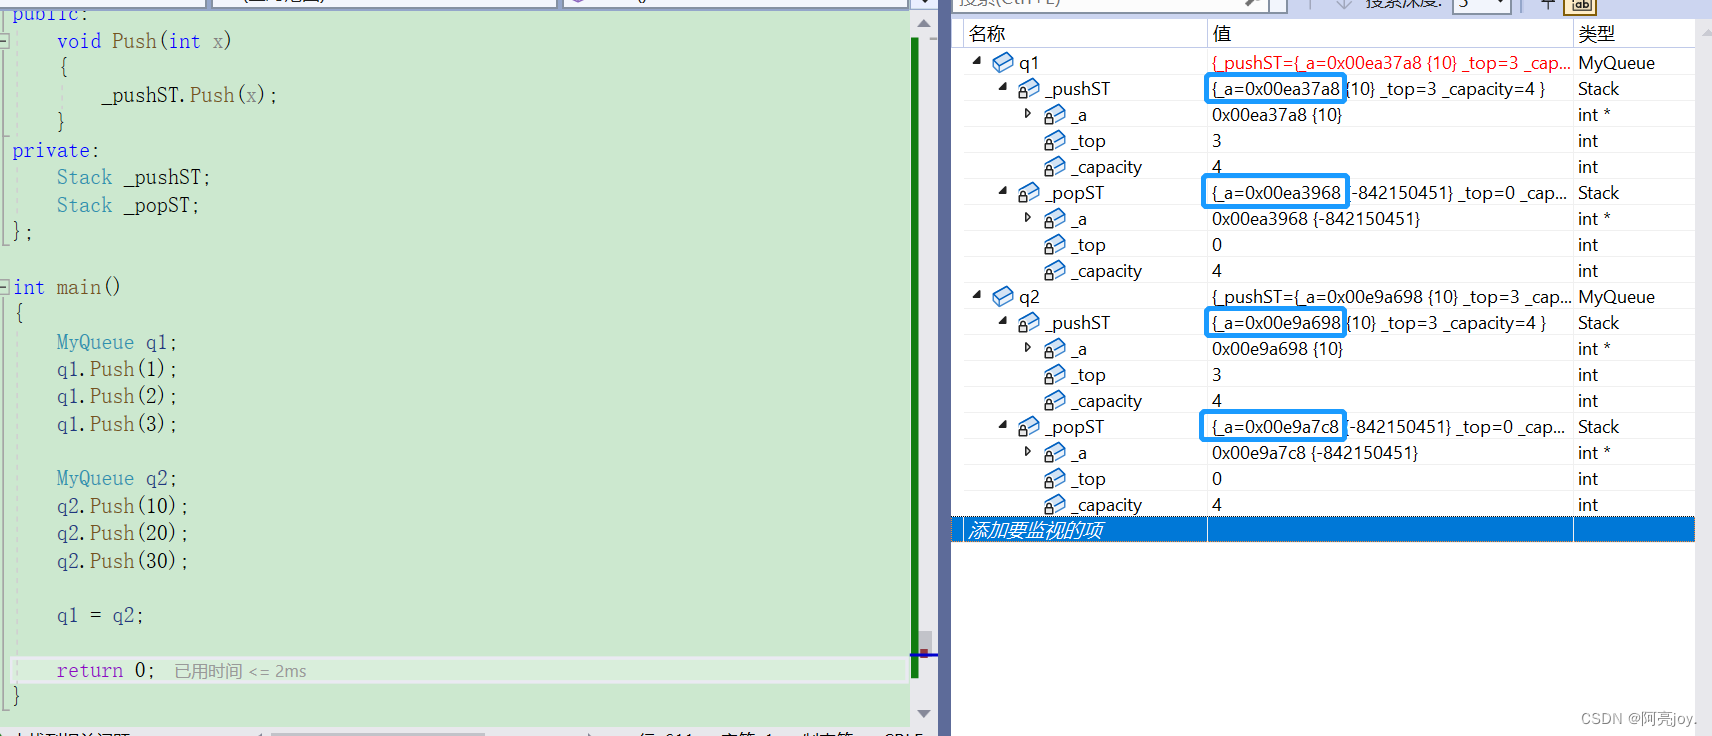Screen dimensions: 1712x736
Task: Click the MyQueue type cell of q2
Action: pyautogui.click(x=1617, y=297)
